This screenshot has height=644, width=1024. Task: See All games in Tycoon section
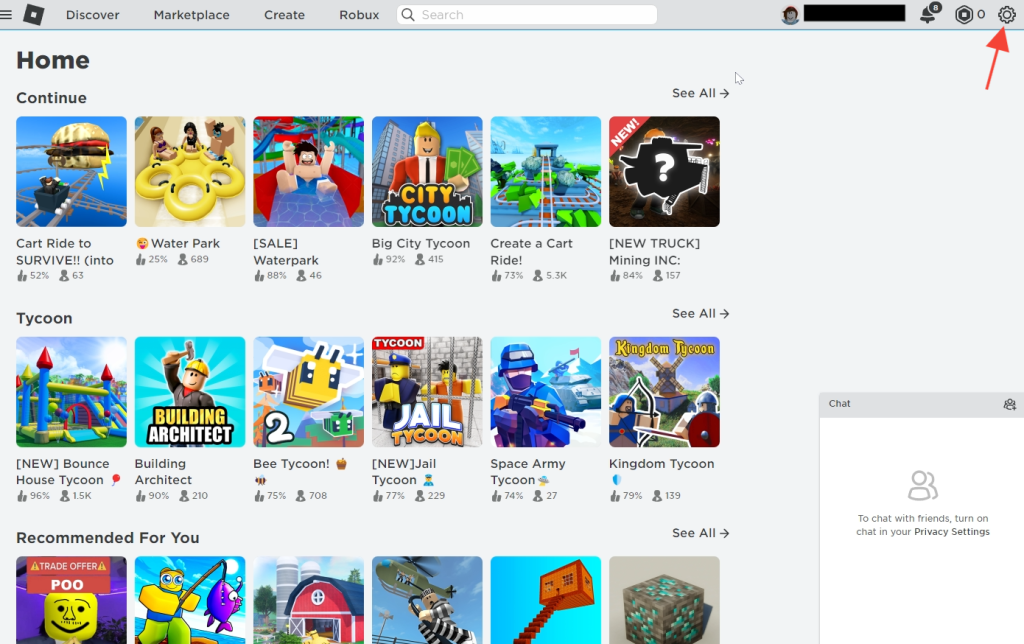[x=700, y=314]
